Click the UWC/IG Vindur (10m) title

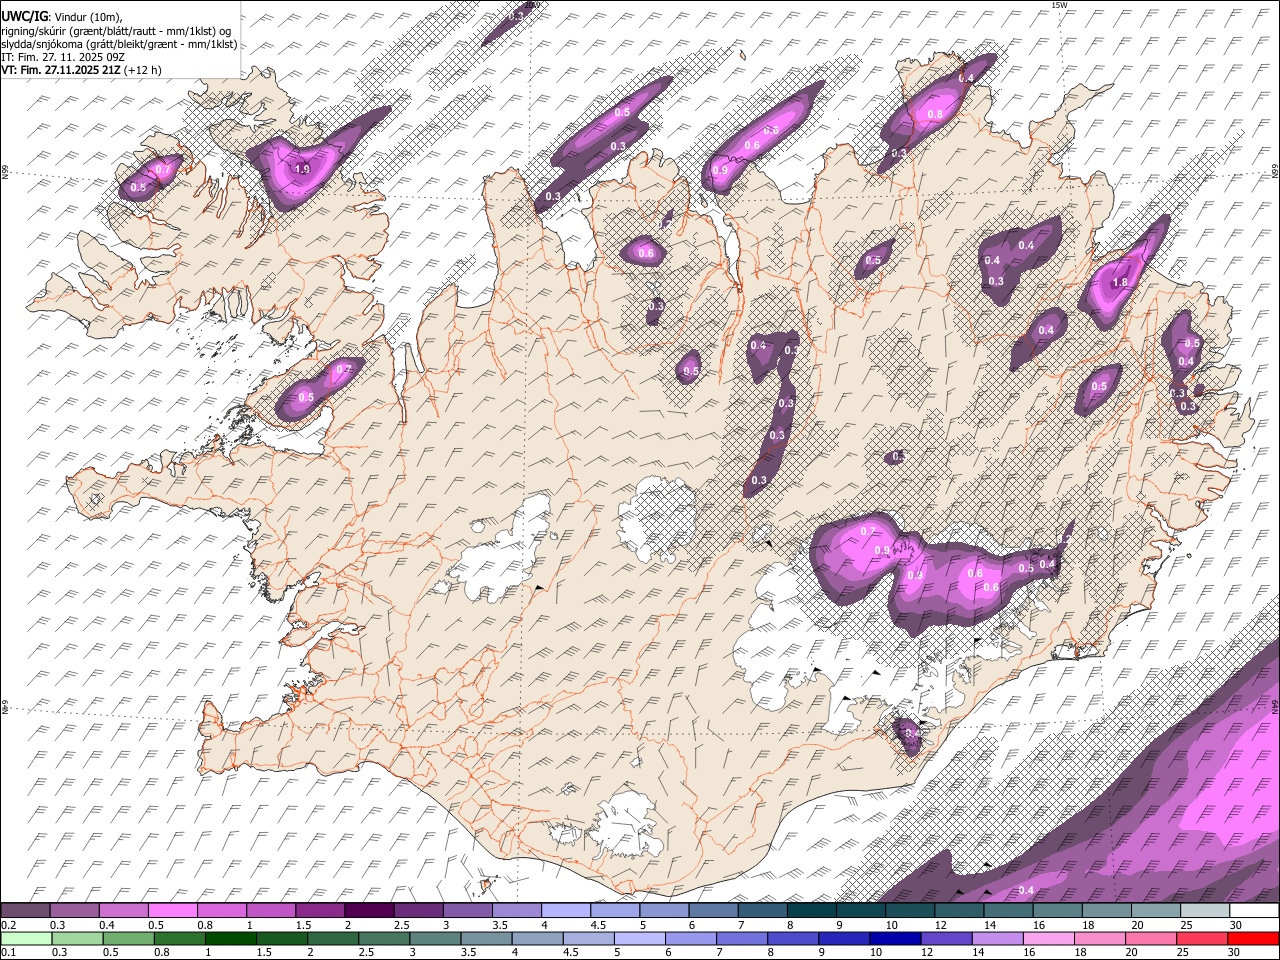(x=61, y=16)
